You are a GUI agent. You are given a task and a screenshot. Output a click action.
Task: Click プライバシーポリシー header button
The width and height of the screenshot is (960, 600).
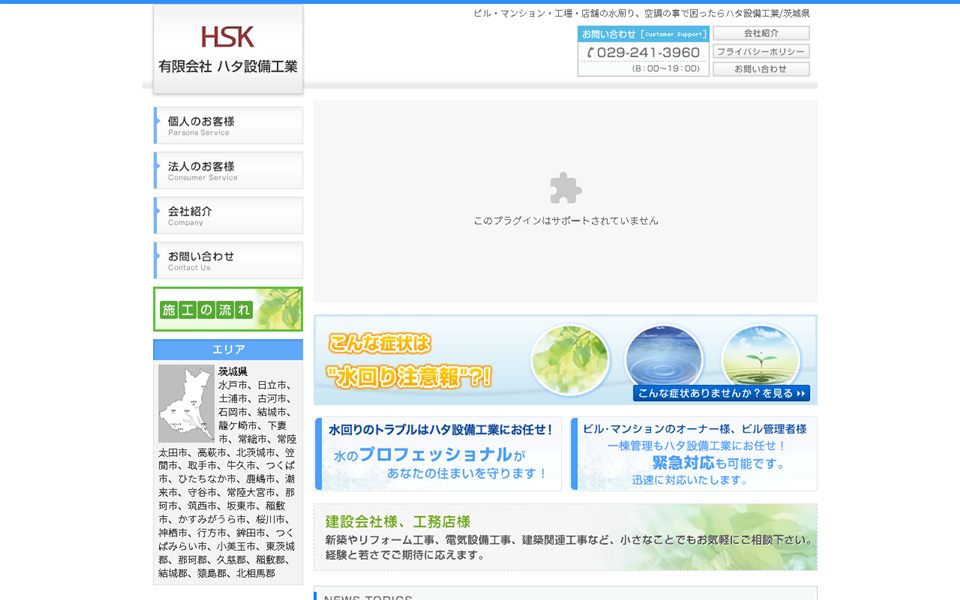point(761,51)
